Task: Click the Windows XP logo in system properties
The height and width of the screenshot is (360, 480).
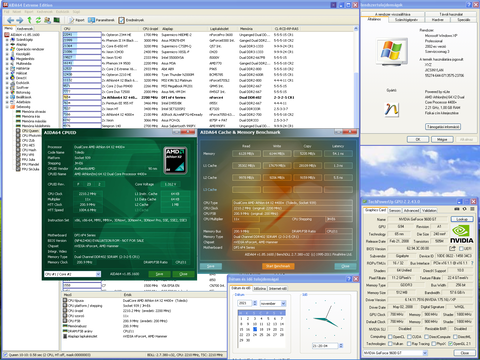Action: tap(391, 52)
